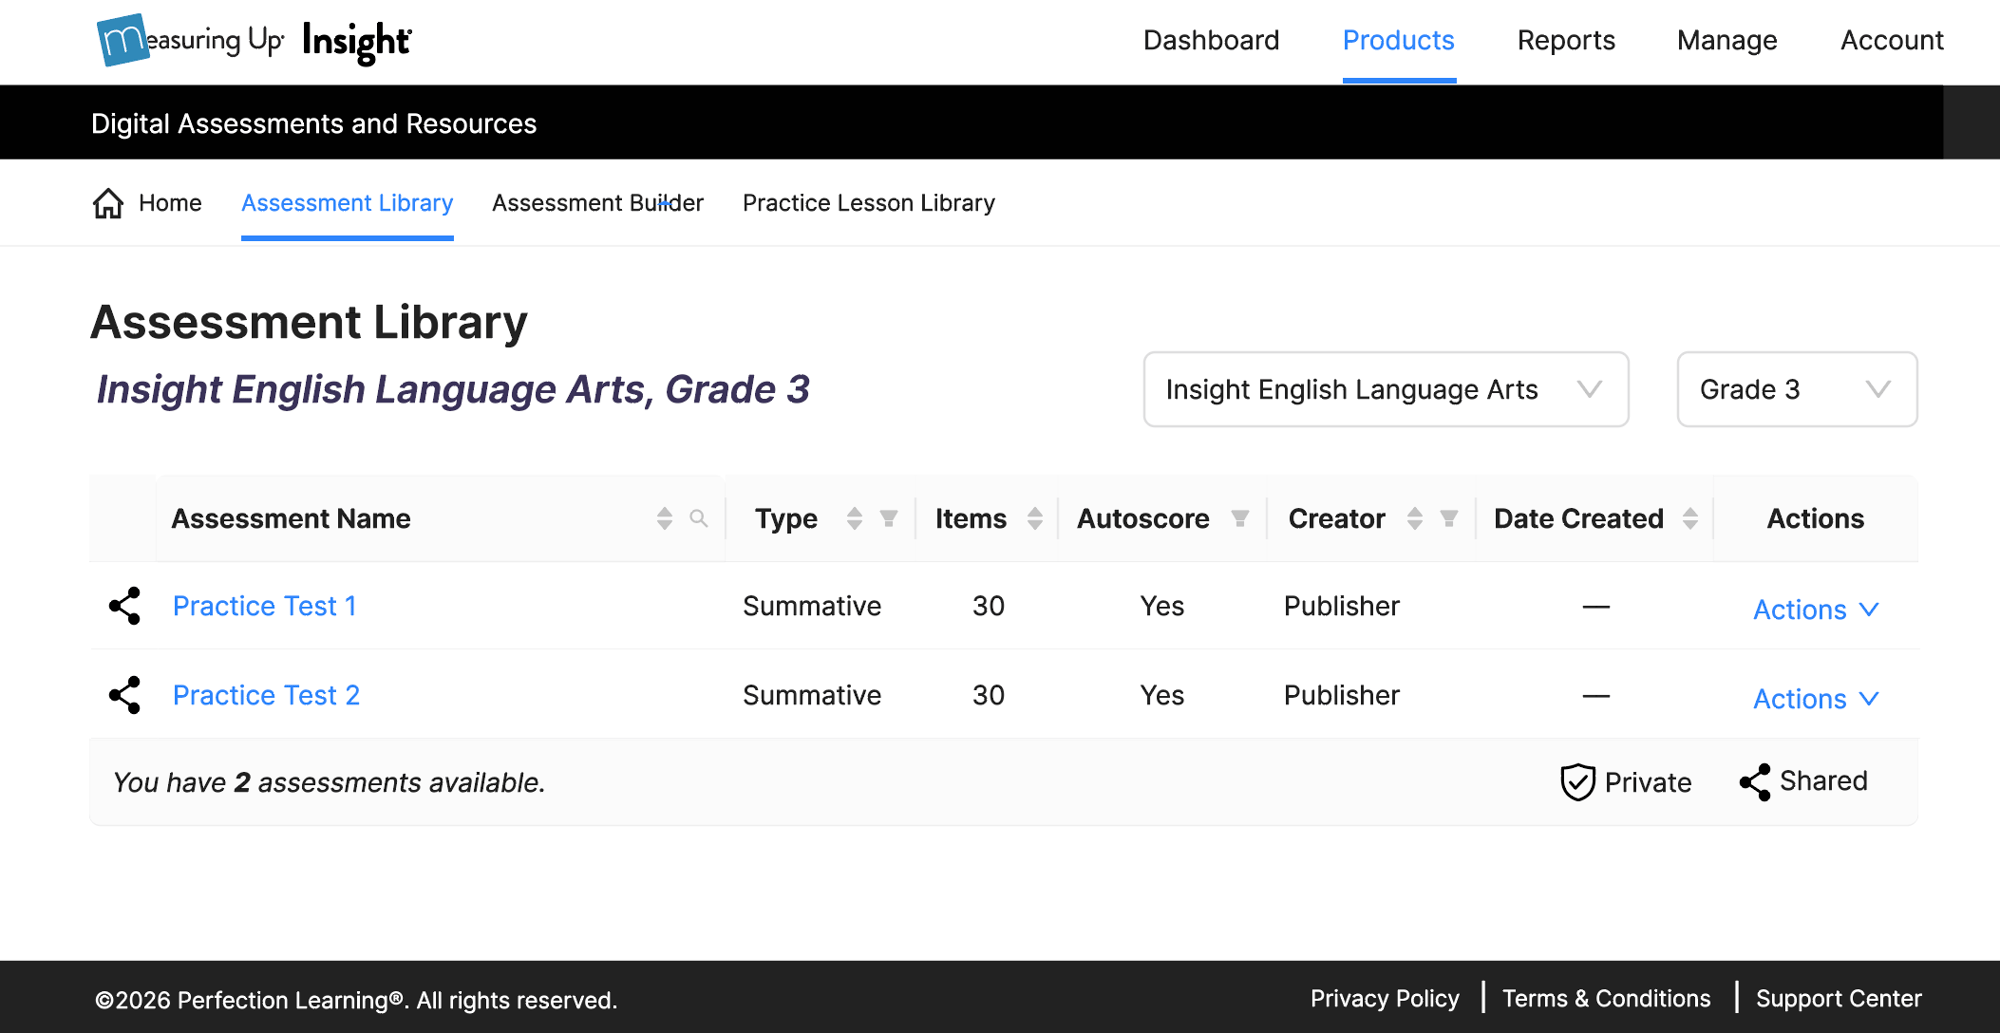Click 'Publisher' in the Practice Test 1 row
Viewport: 2000px width, 1033px height.
coord(1341,606)
